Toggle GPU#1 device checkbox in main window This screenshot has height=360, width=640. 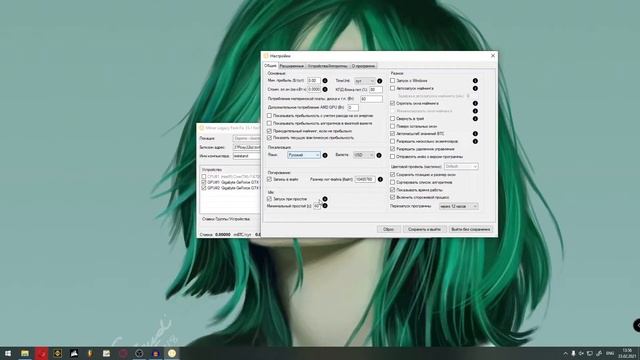204,182
